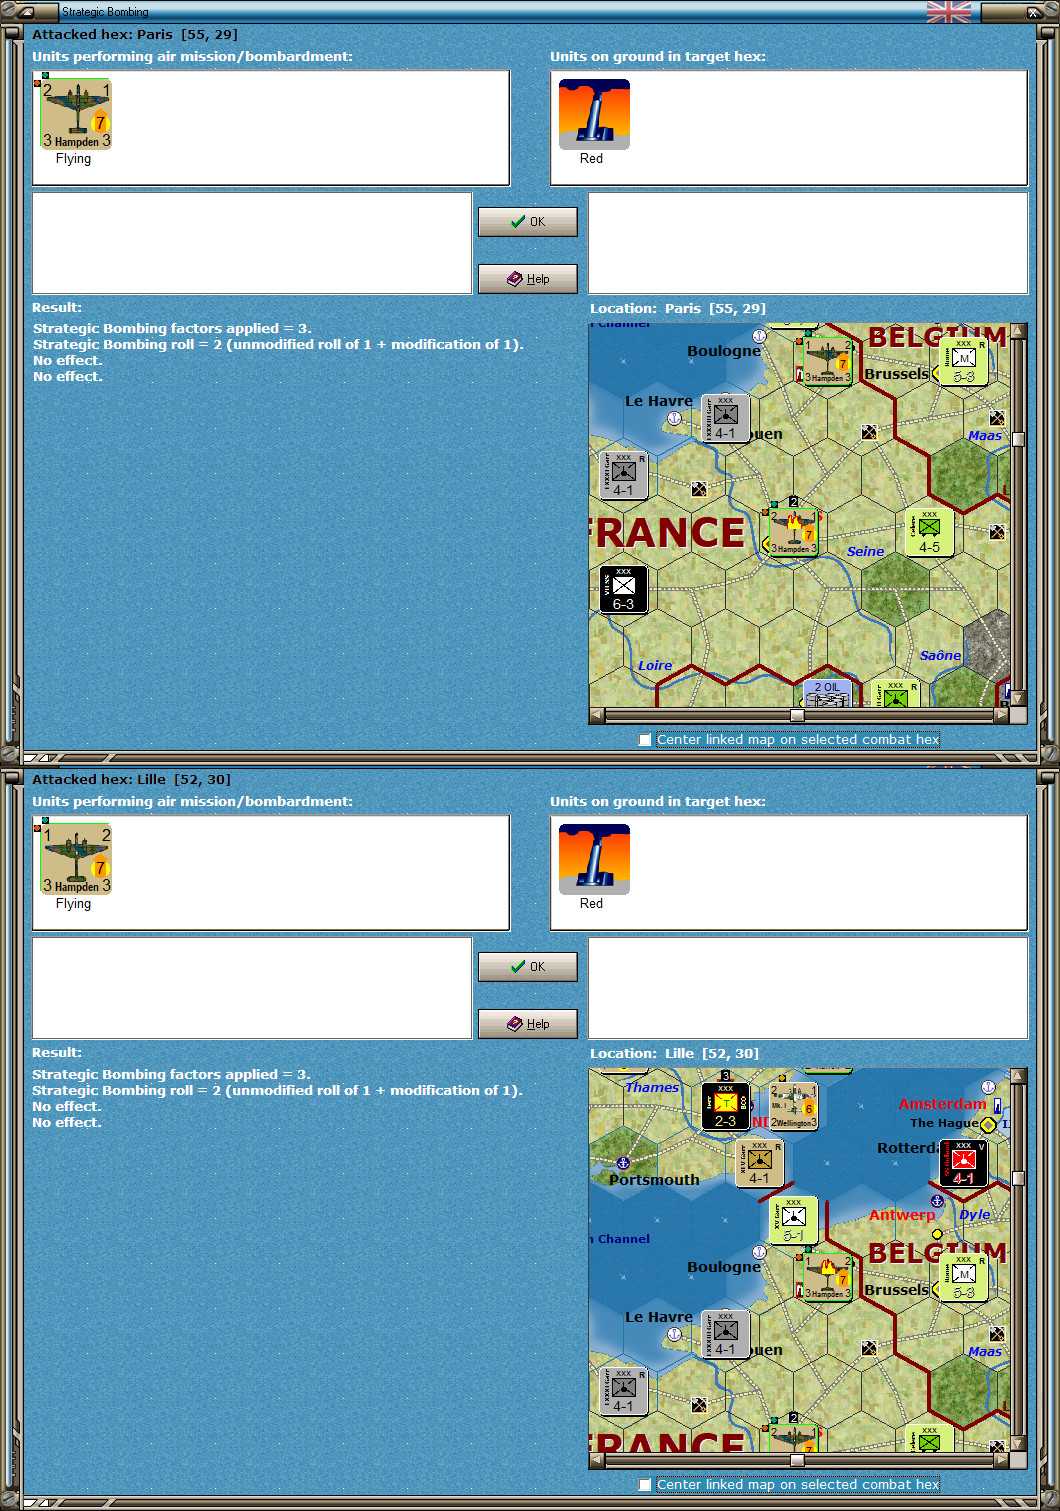Click the 'Amsterdam' city label on Lille map
This screenshot has height=1511, width=1060.
click(x=942, y=1104)
